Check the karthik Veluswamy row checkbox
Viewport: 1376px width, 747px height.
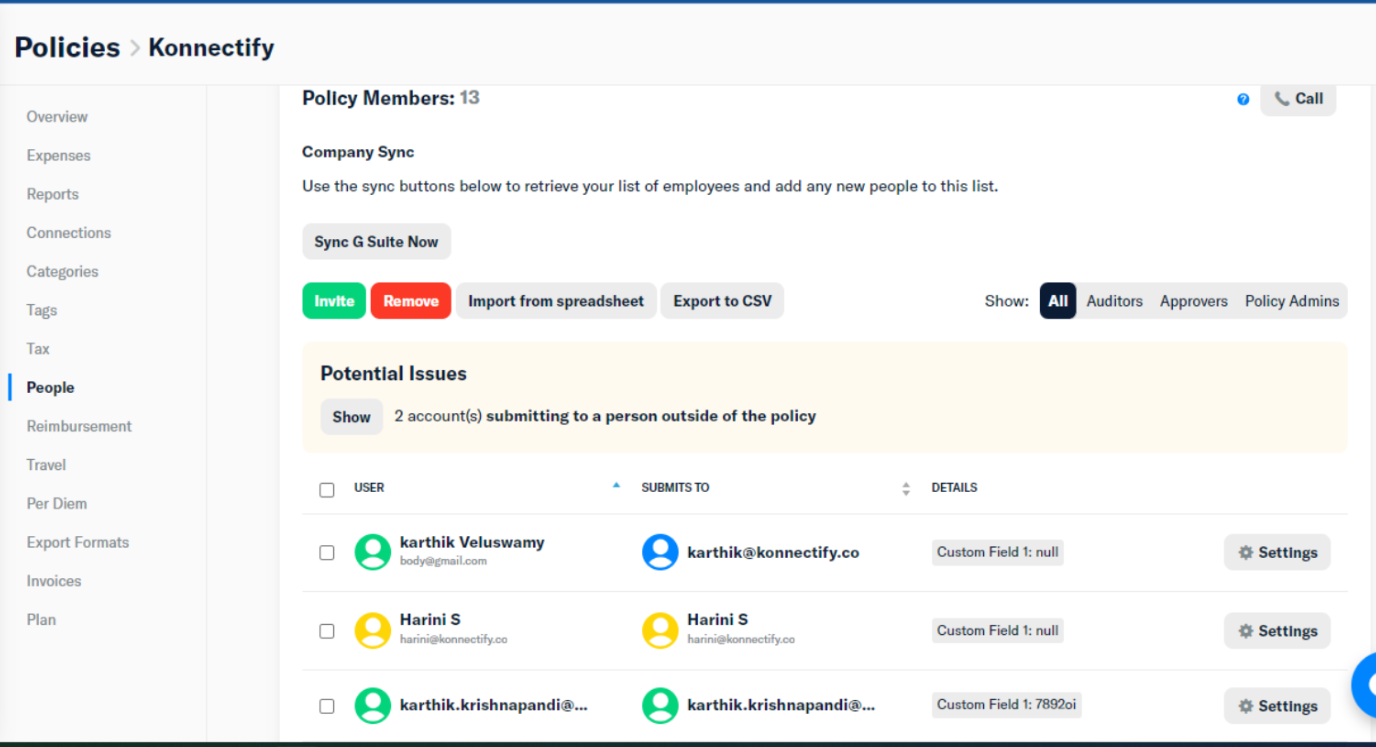click(327, 553)
